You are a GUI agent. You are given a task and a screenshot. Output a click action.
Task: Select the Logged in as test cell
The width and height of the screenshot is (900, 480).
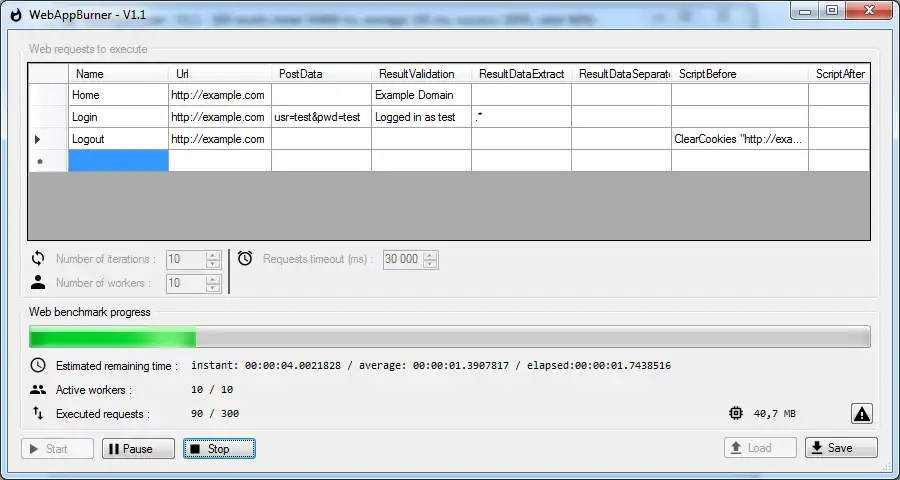pos(421,117)
